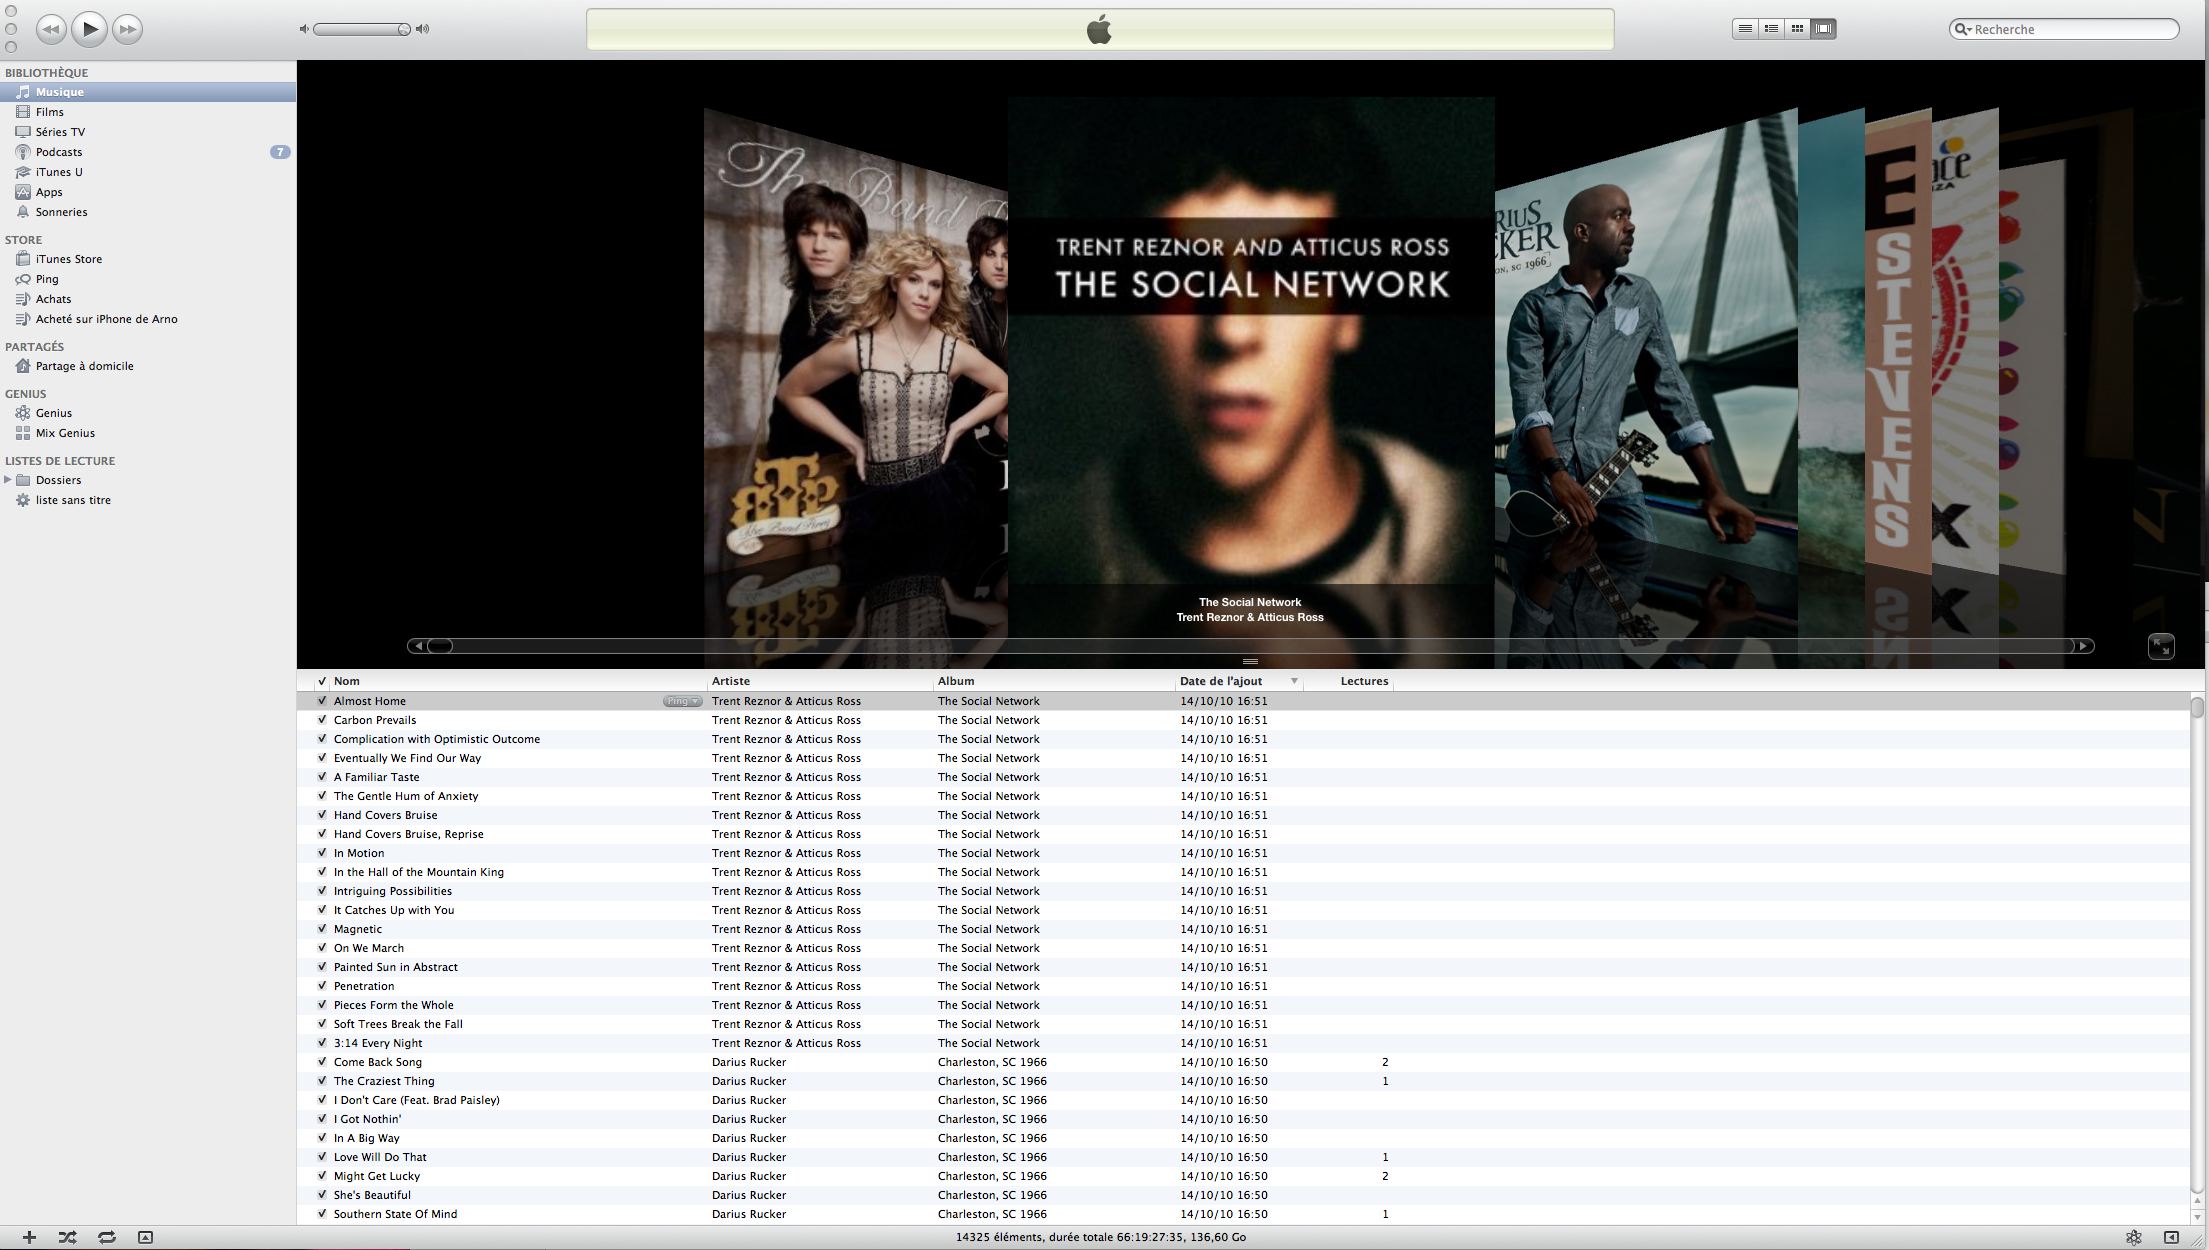Open Séries TV library

pyautogui.click(x=148, y=132)
